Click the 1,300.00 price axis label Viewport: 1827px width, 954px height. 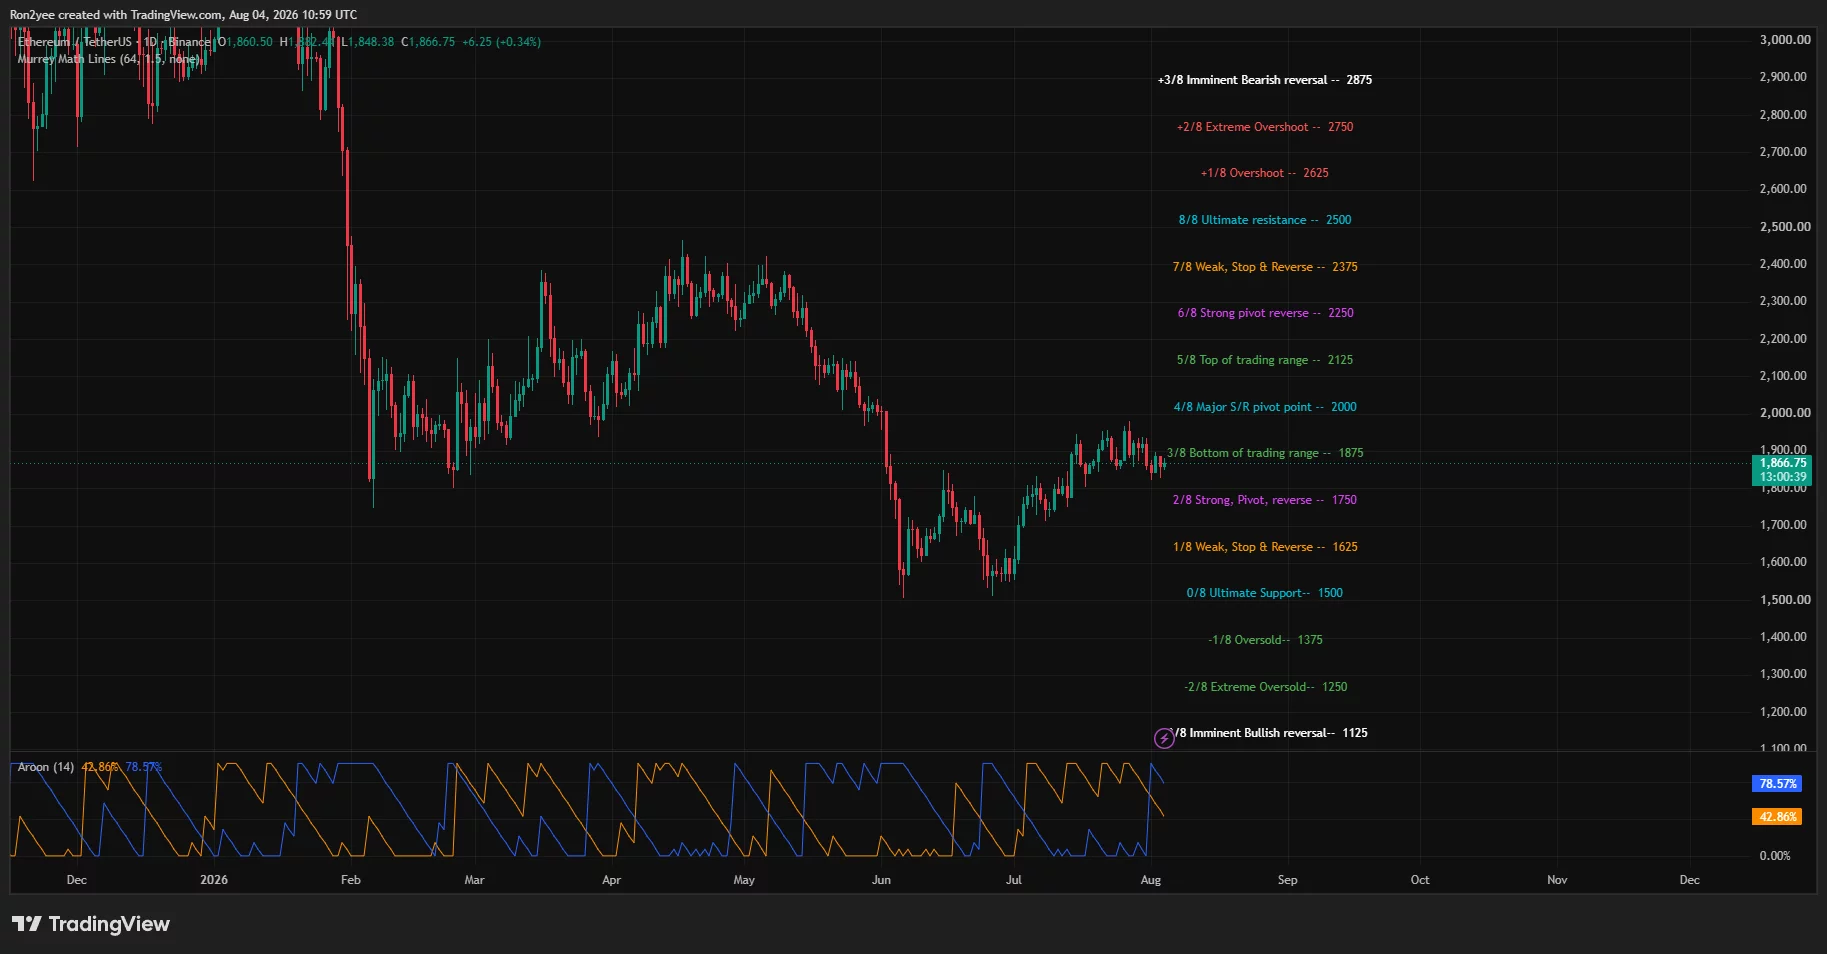tap(1785, 674)
